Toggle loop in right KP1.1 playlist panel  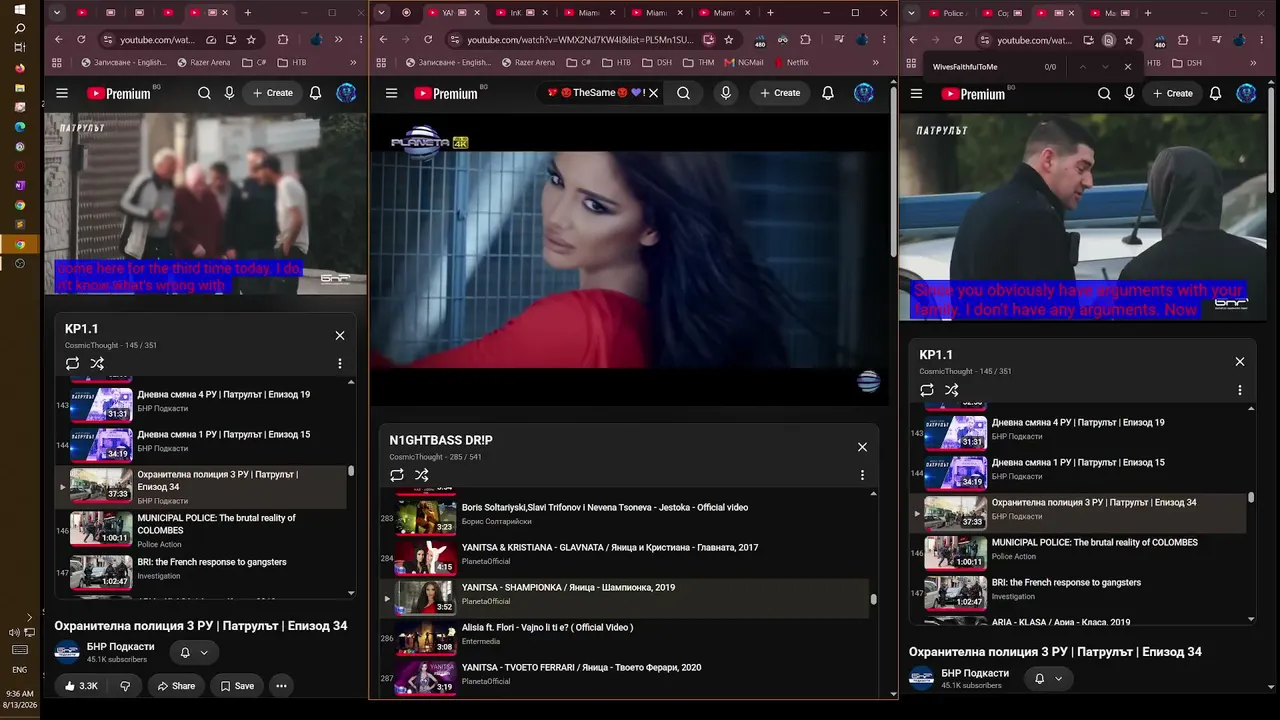pos(927,390)
